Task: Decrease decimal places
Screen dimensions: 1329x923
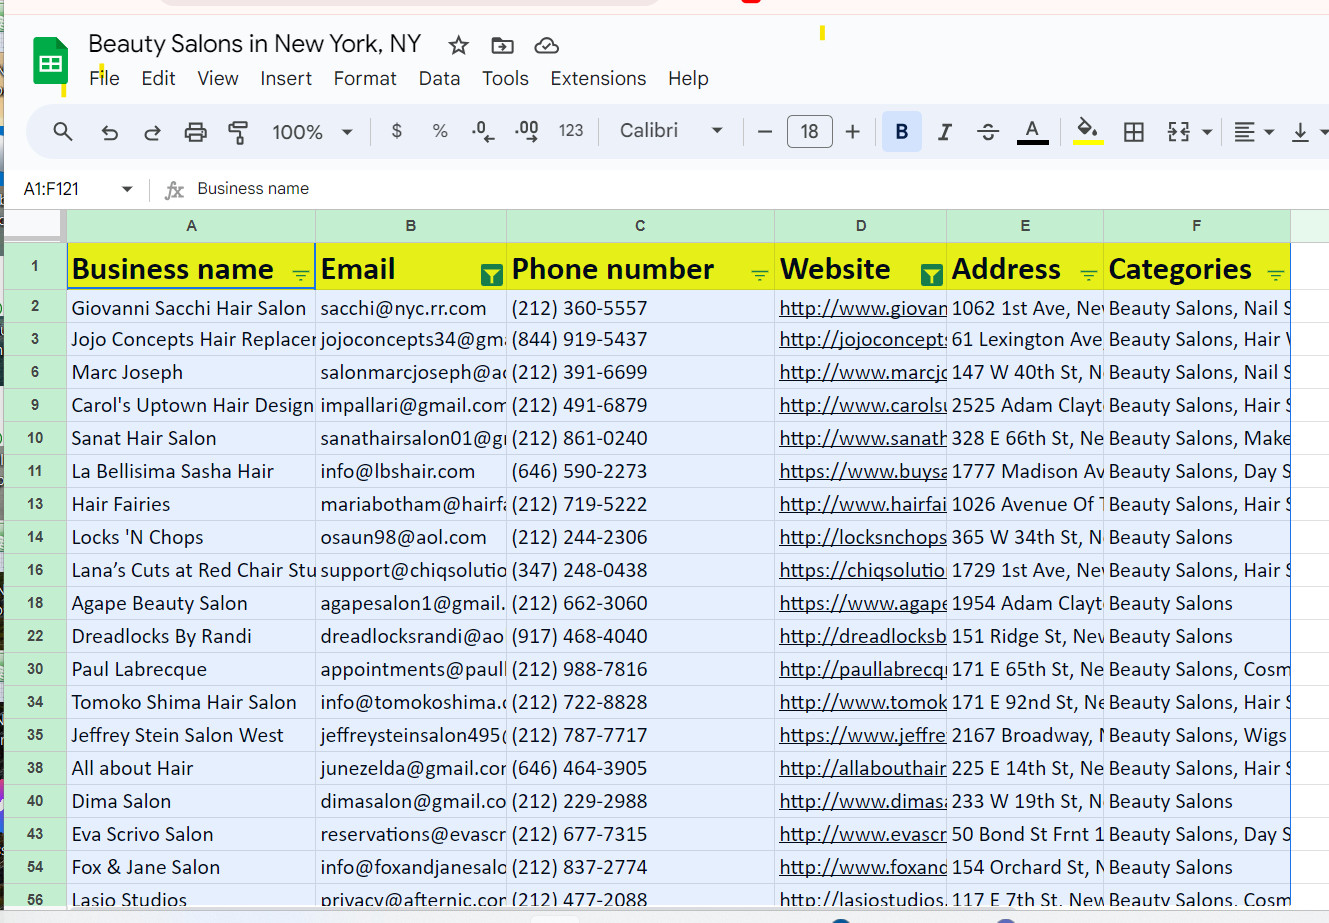Action: point(483,131)
